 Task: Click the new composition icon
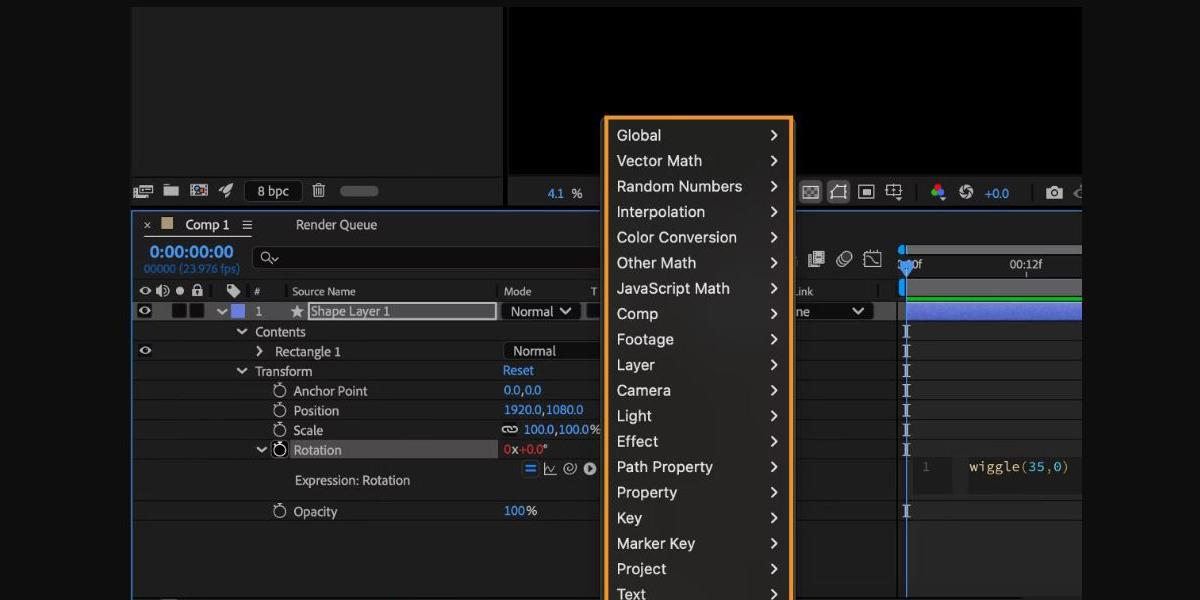199,191
